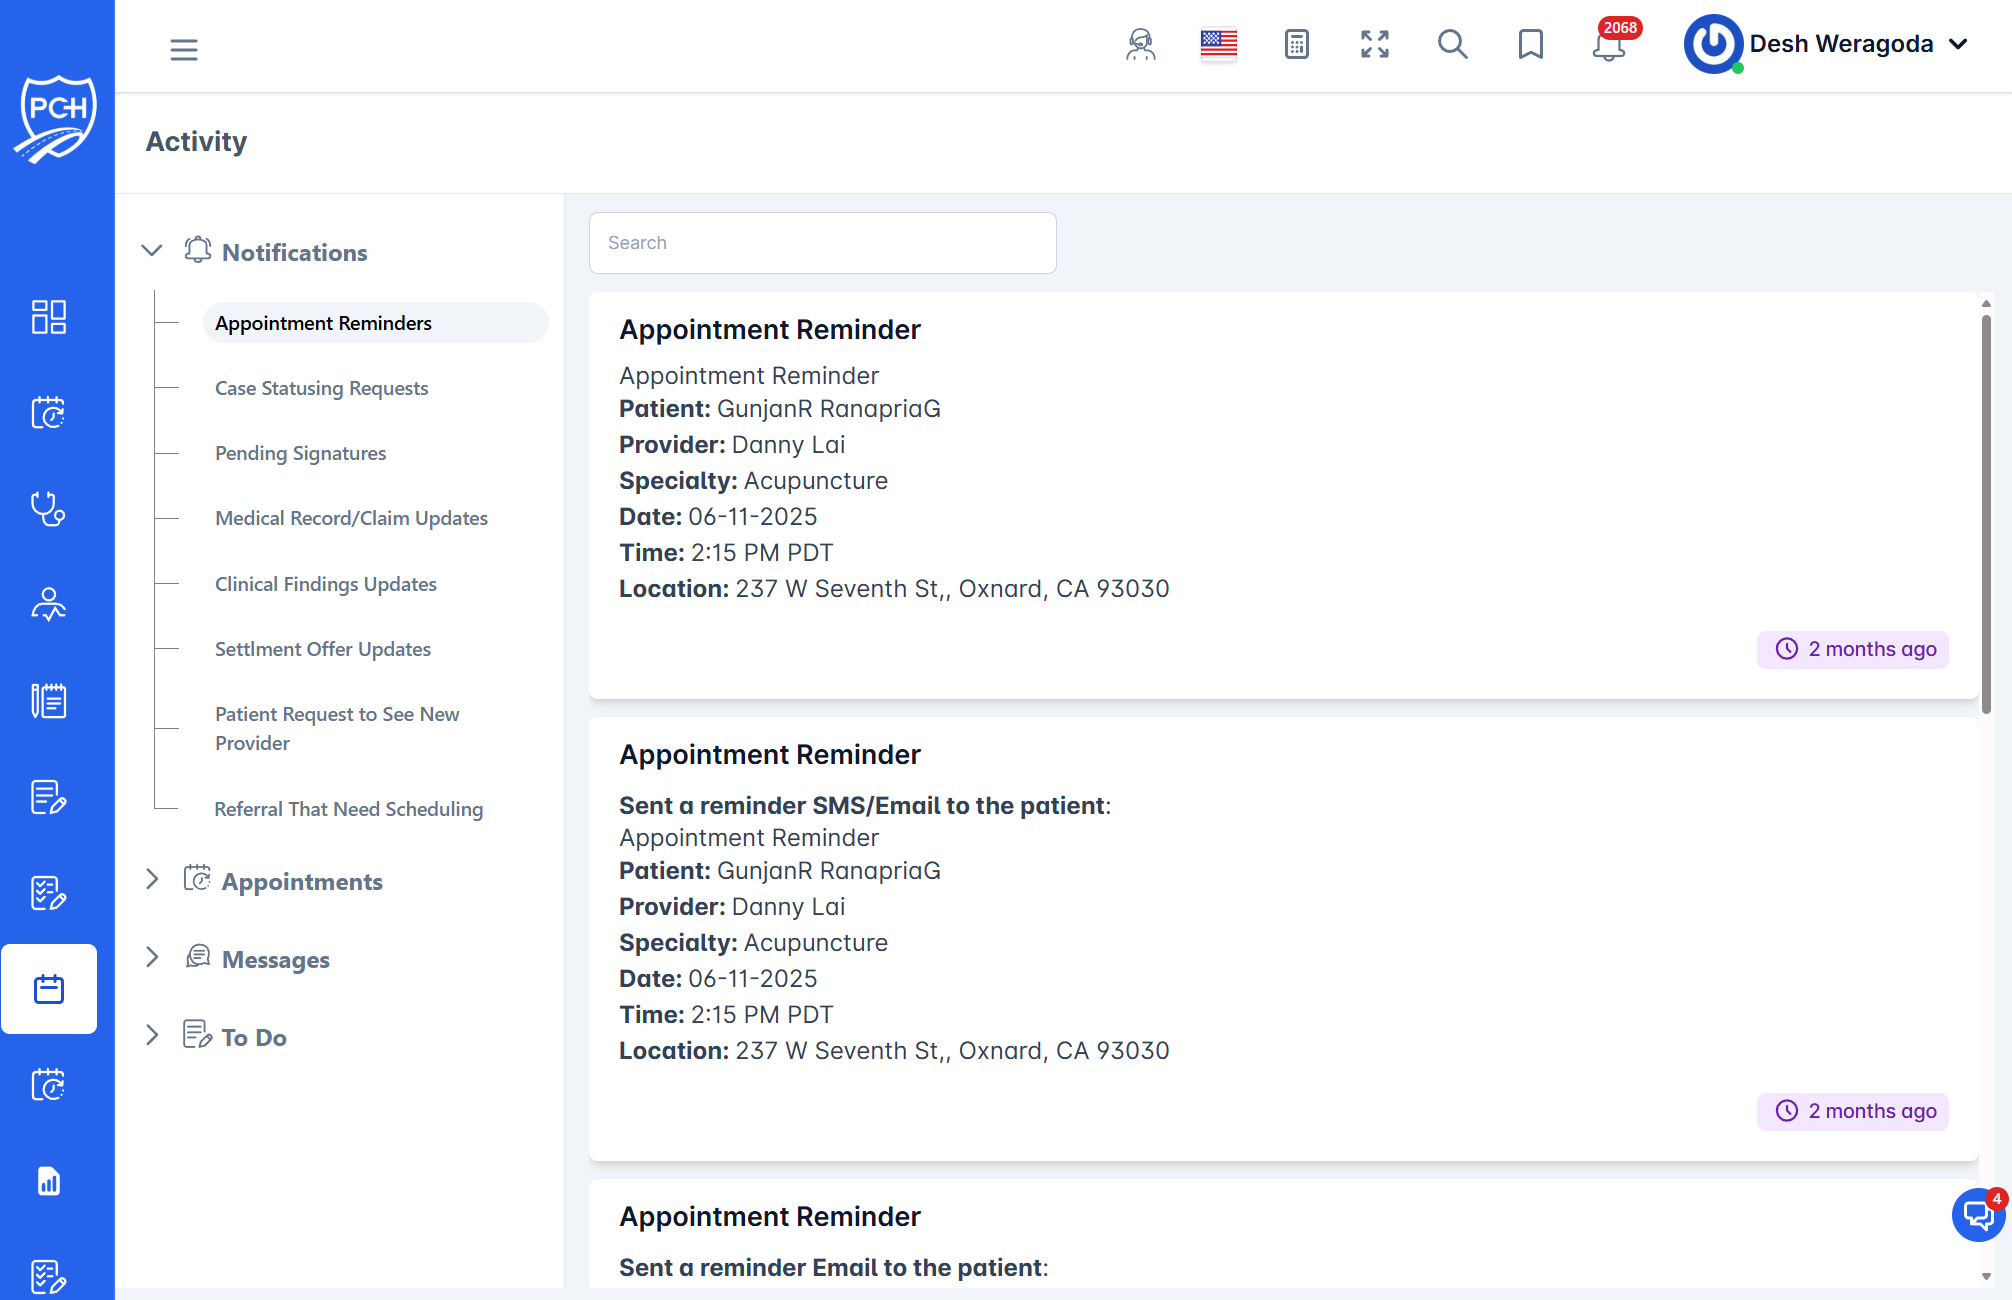Expand the Appointments section chevron
Screen dimensions: 2012x1300
[152, 879]
